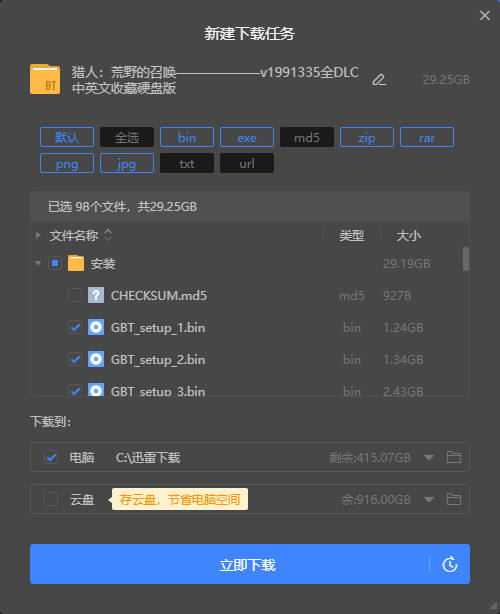The height and width of the screenshot is (614, 500).
Task: Click the 安装 folder name
Action: pos(103,264)
